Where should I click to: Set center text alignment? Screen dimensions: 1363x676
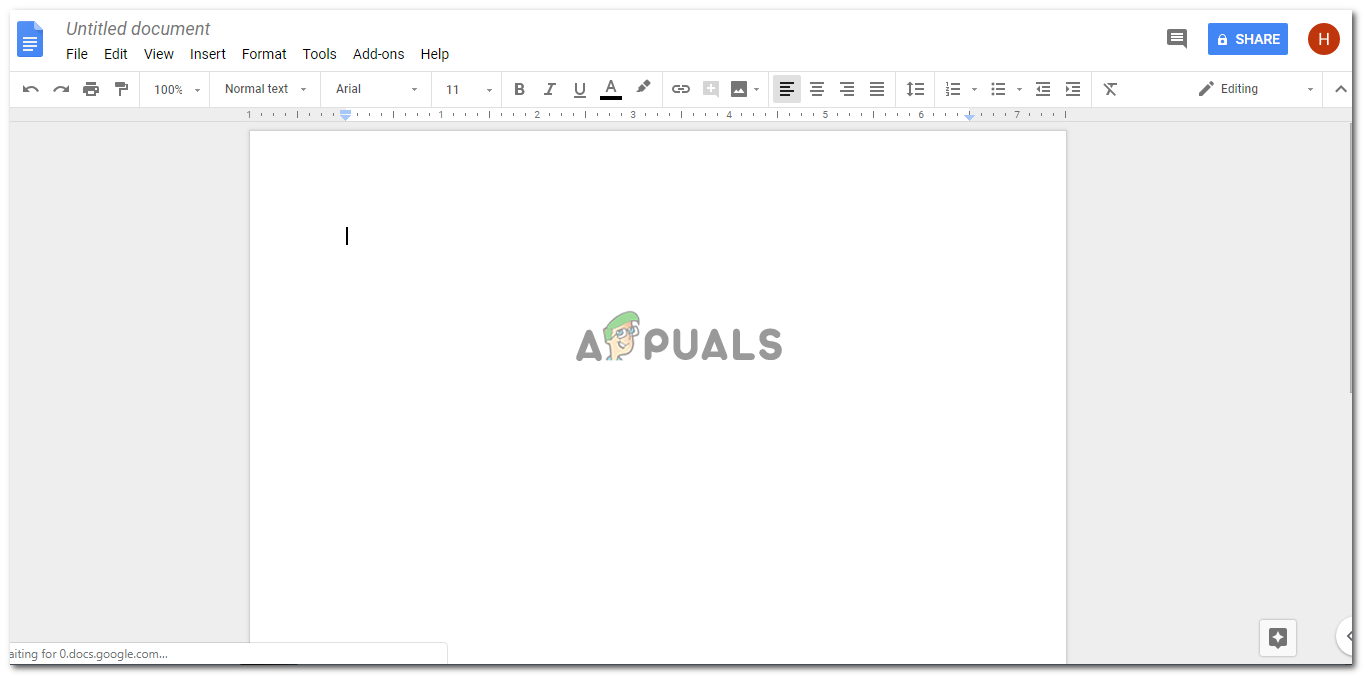click(x=817, y=89)
